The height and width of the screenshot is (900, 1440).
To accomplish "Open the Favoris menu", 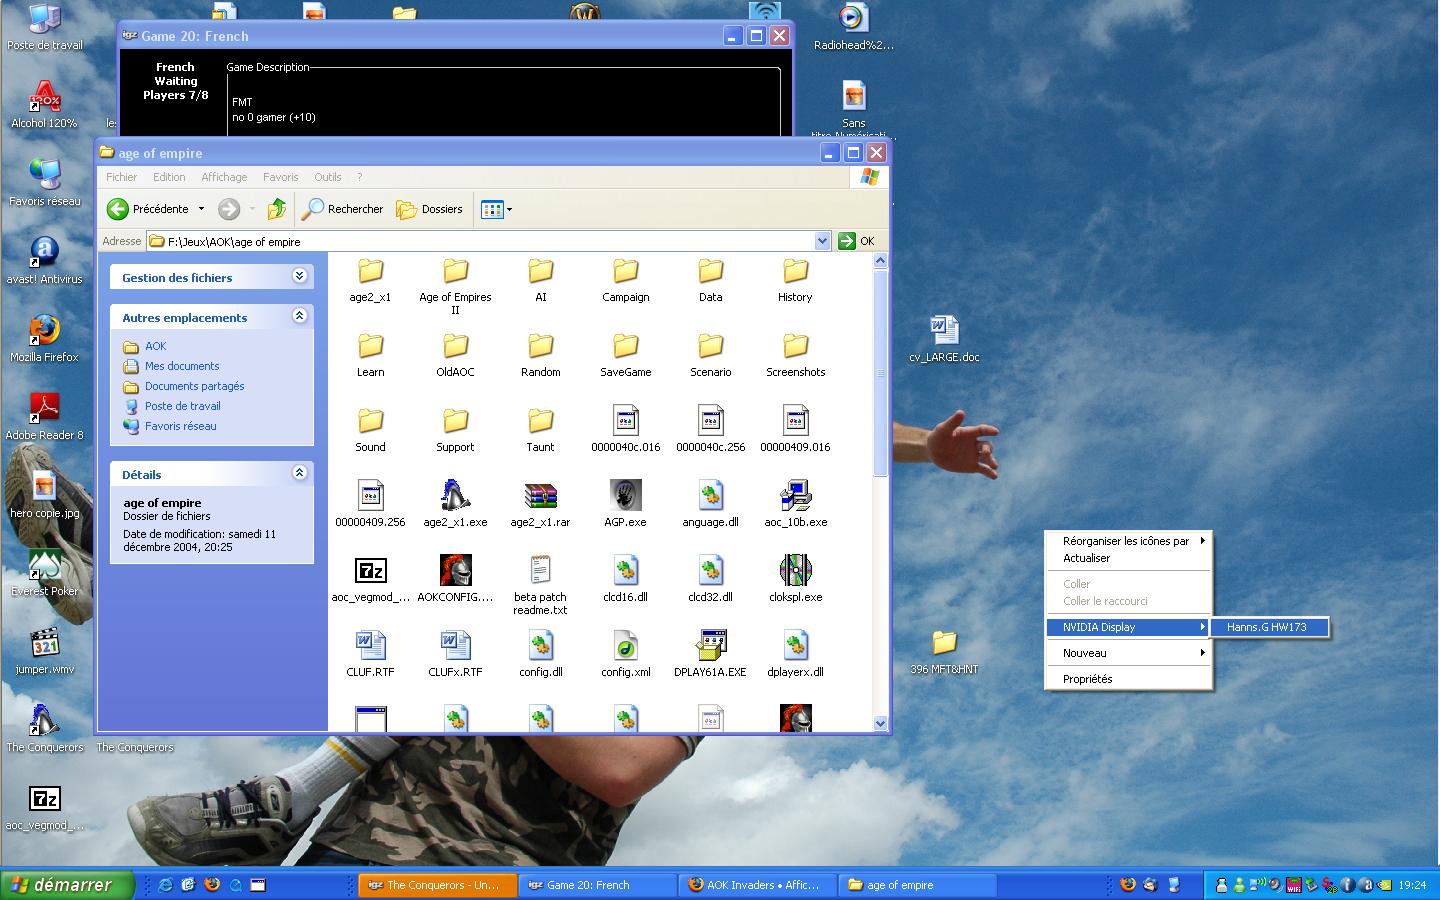I will click(x=280, y=177).
